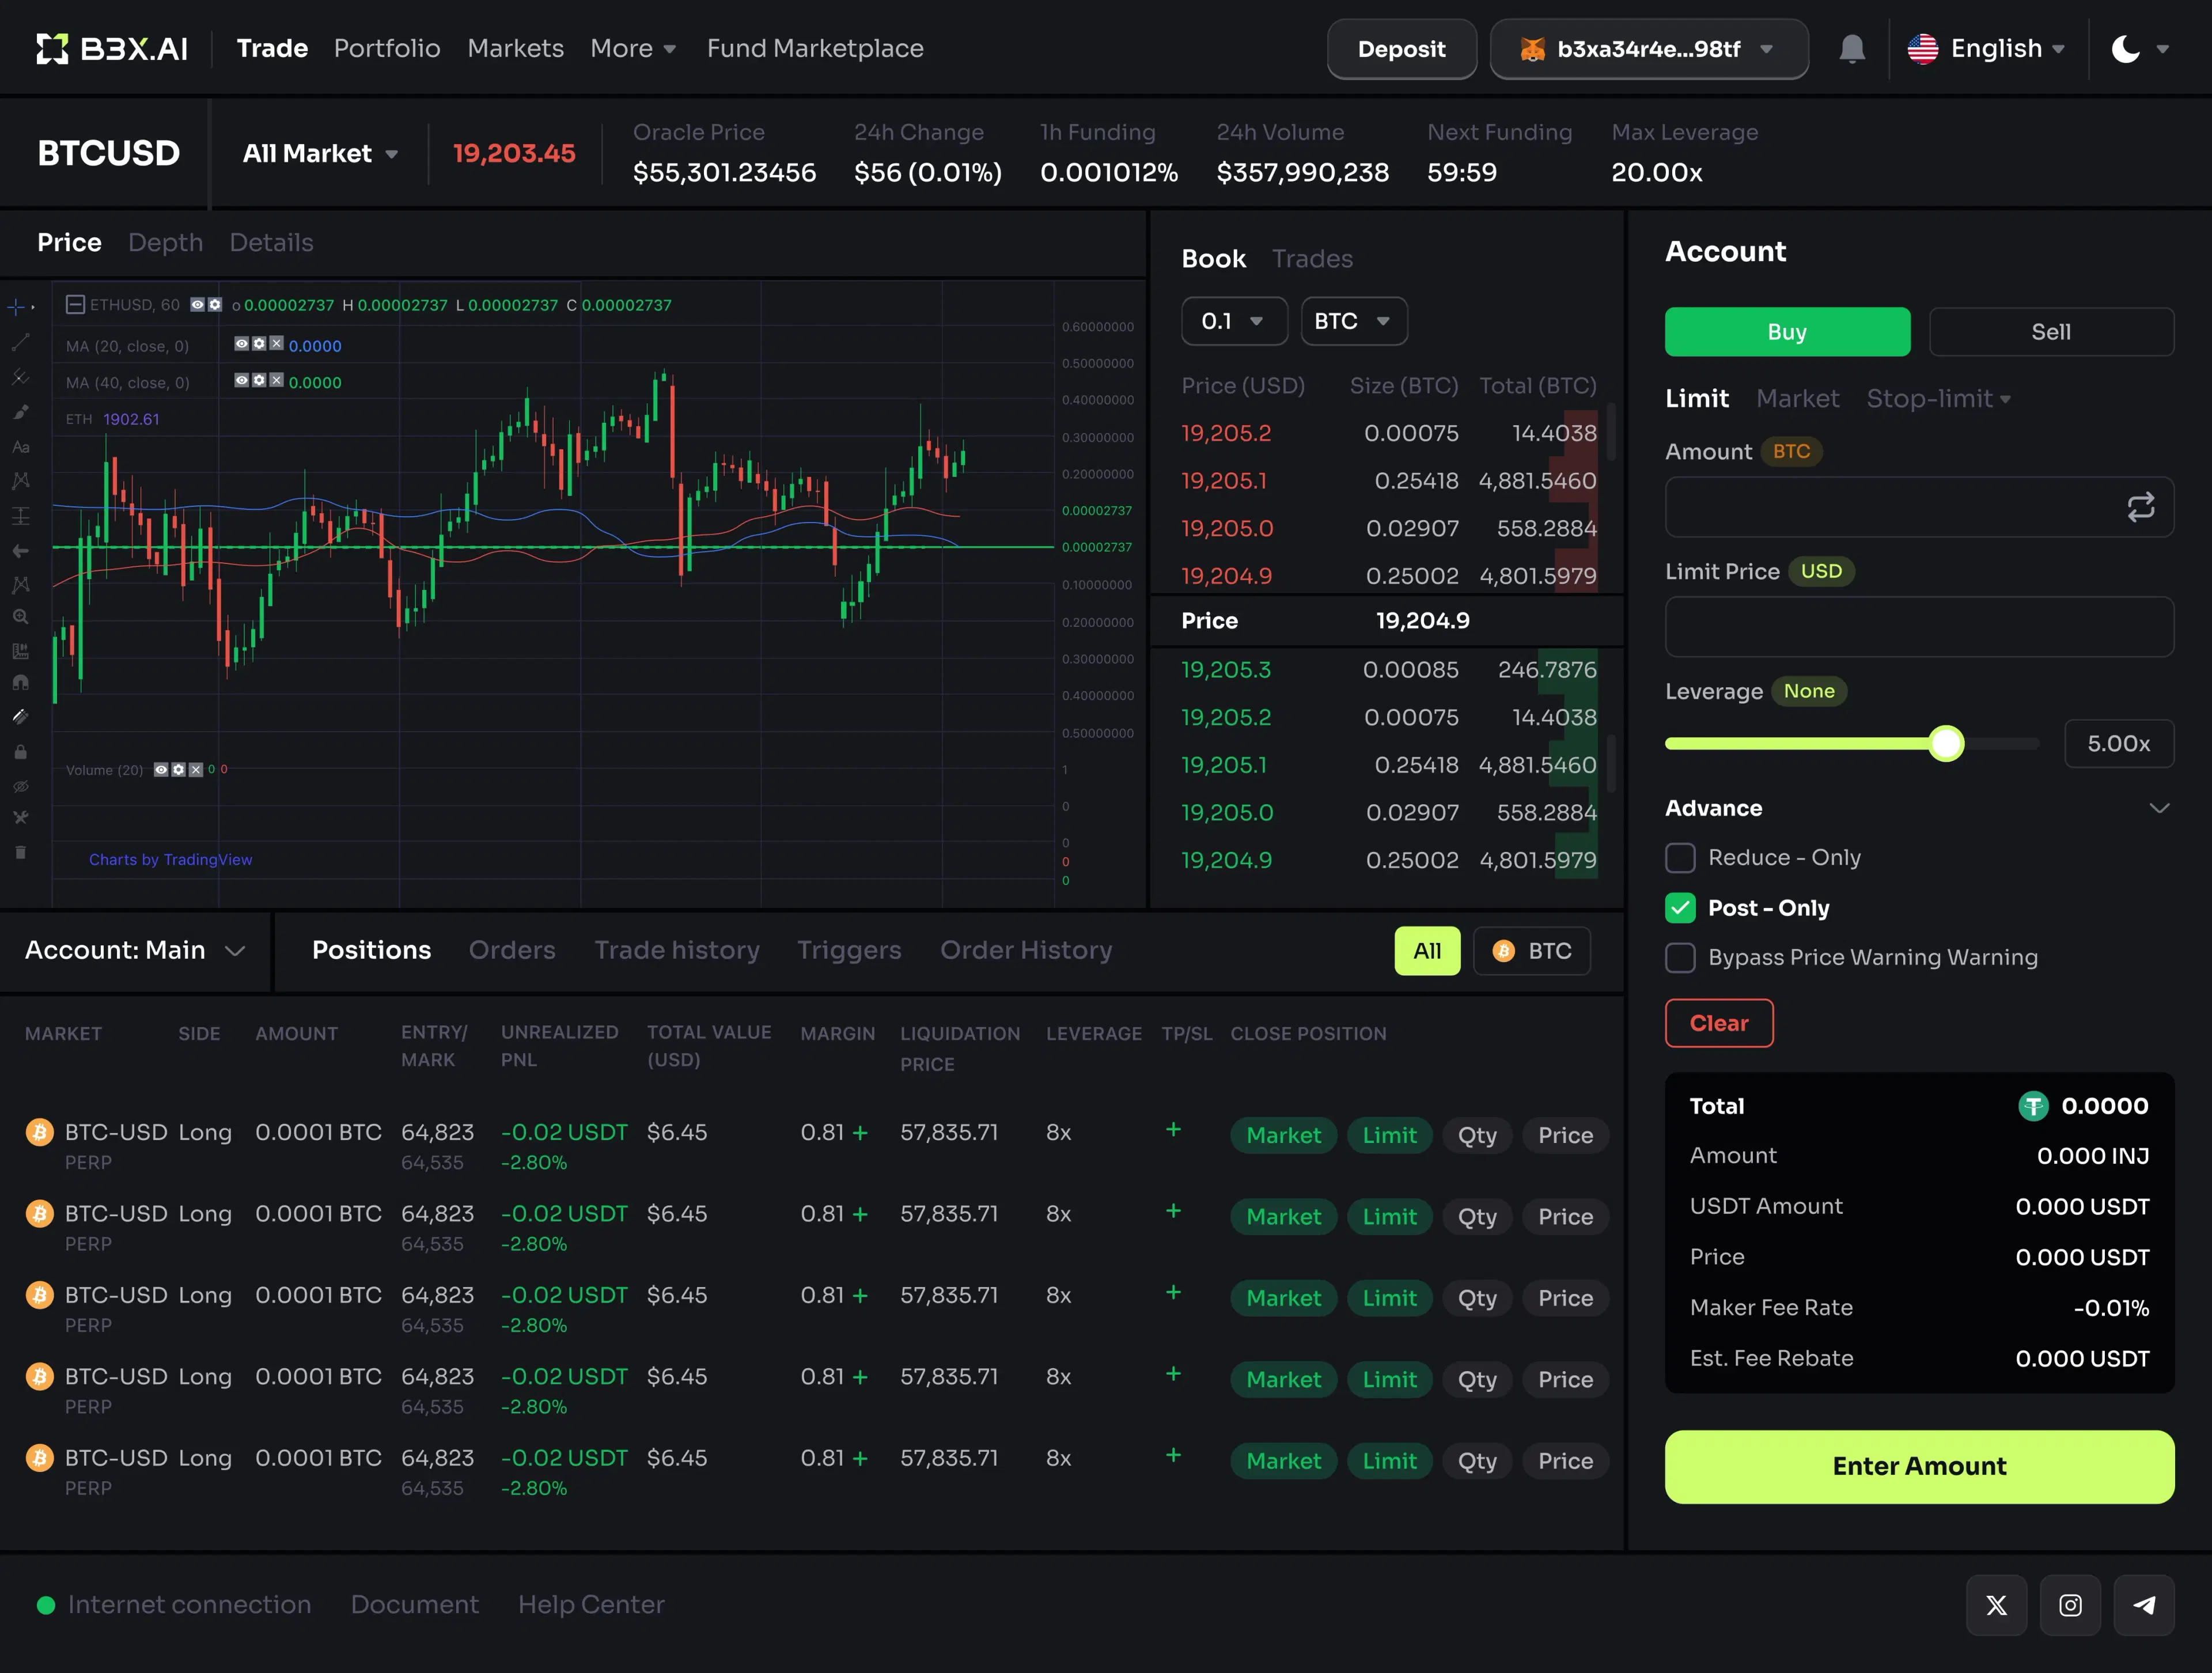Toggle MA (40, close, 0) visibility eye
This screenshot has height=1673, width=2212.
coord(241,381)
